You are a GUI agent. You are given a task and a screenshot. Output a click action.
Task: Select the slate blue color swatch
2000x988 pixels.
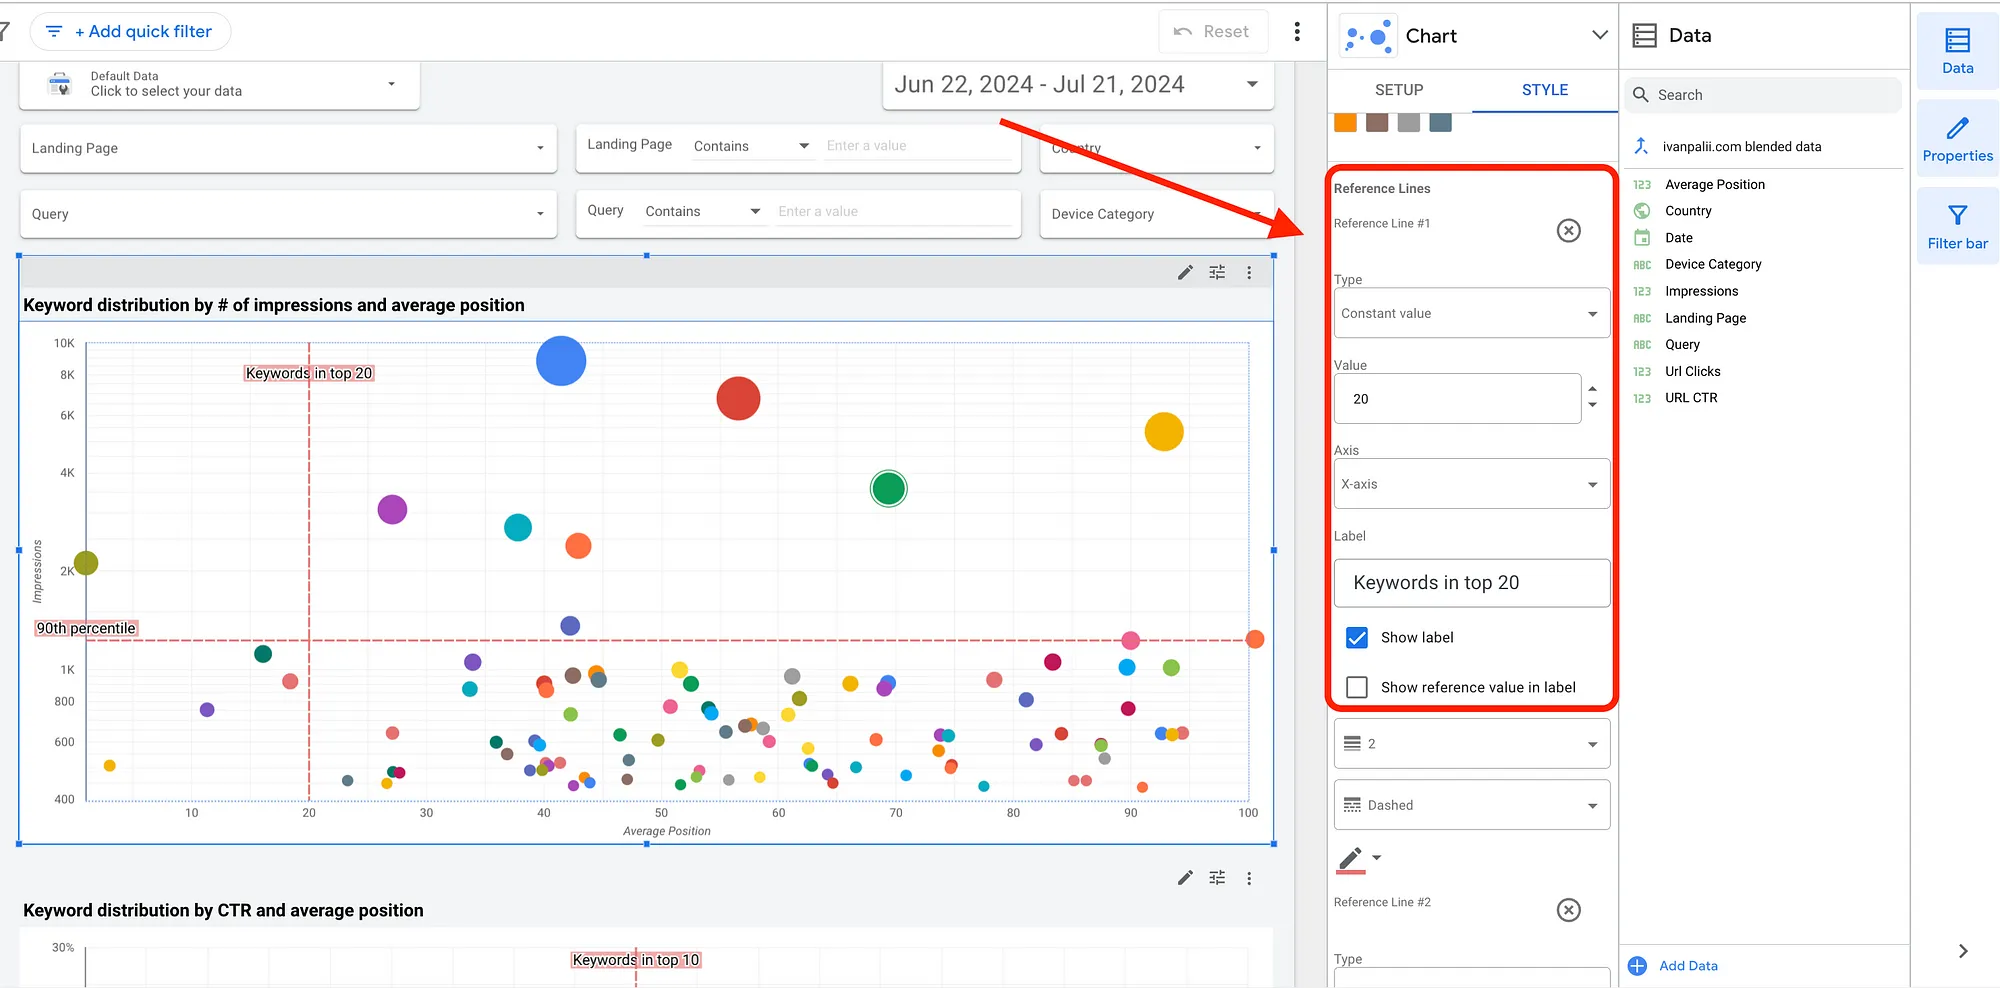pyautogui.click(x=1441, y=122)
